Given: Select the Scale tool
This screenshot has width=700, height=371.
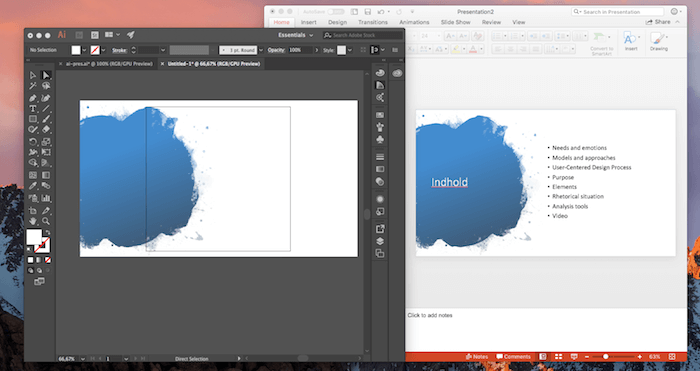Looking at the screenshot, I should [46, 142].
